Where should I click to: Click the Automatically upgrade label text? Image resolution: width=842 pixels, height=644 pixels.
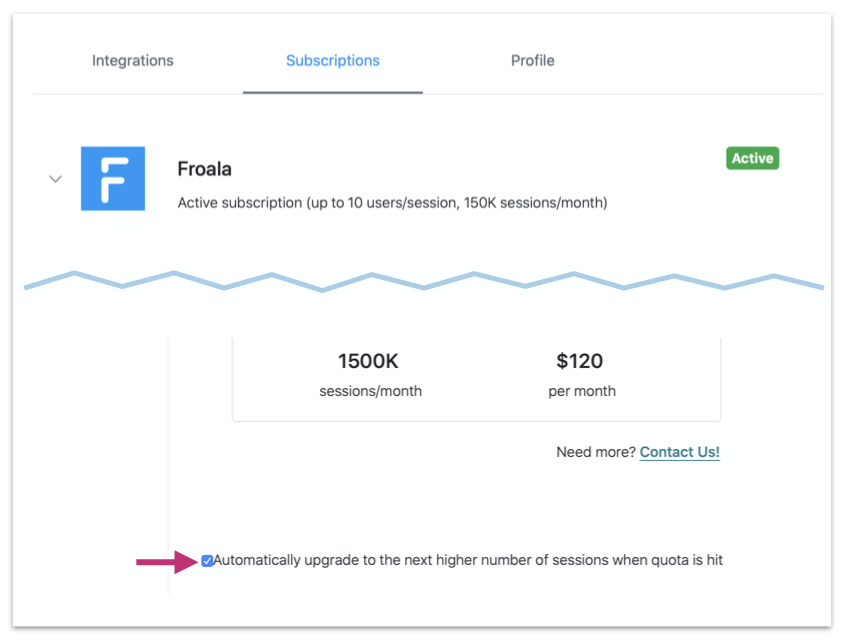coord(468,560)
